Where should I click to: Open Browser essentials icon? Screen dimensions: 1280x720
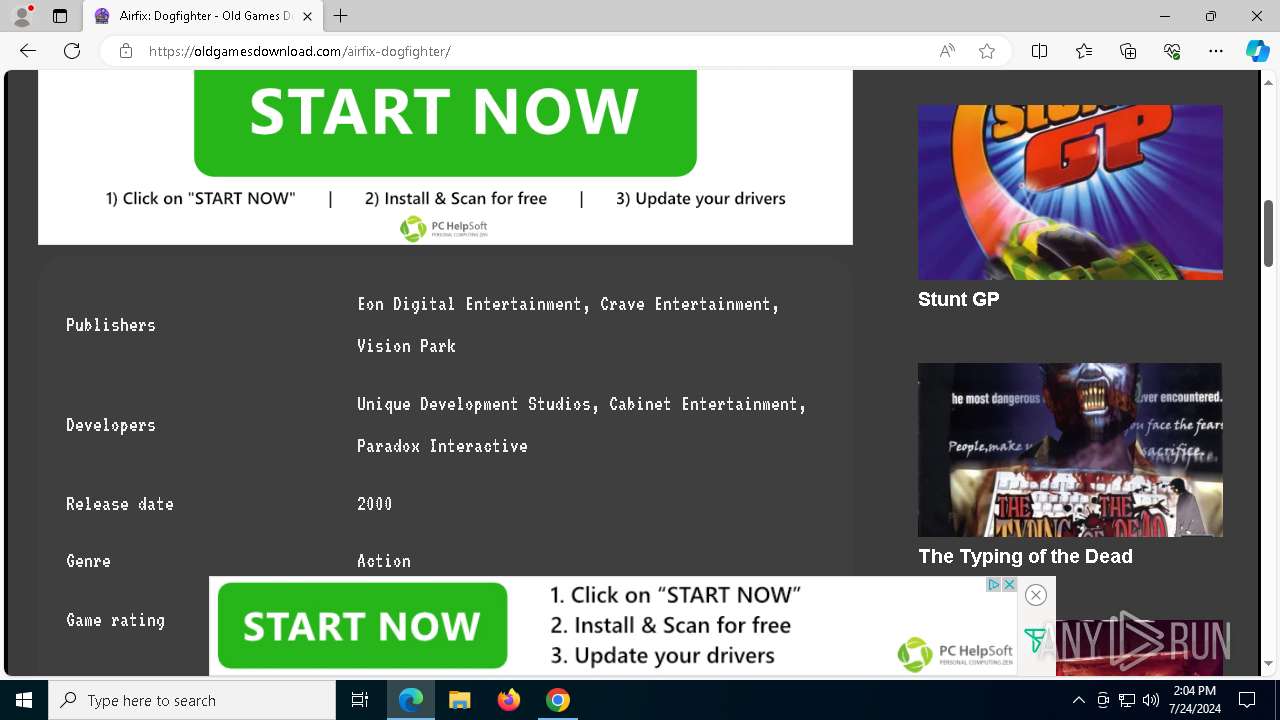[1172, 51]
